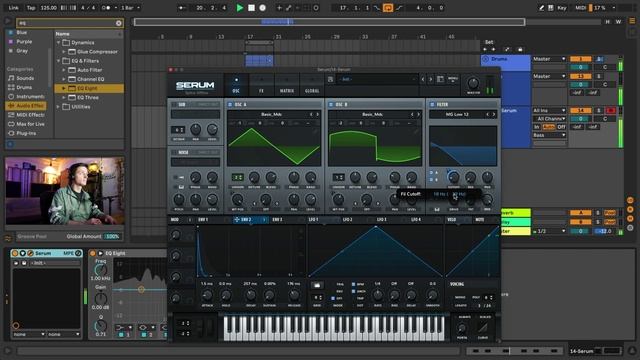Switch to Serum FX tab
Viewport: 640px width, 360px height.
click(261, 85)
